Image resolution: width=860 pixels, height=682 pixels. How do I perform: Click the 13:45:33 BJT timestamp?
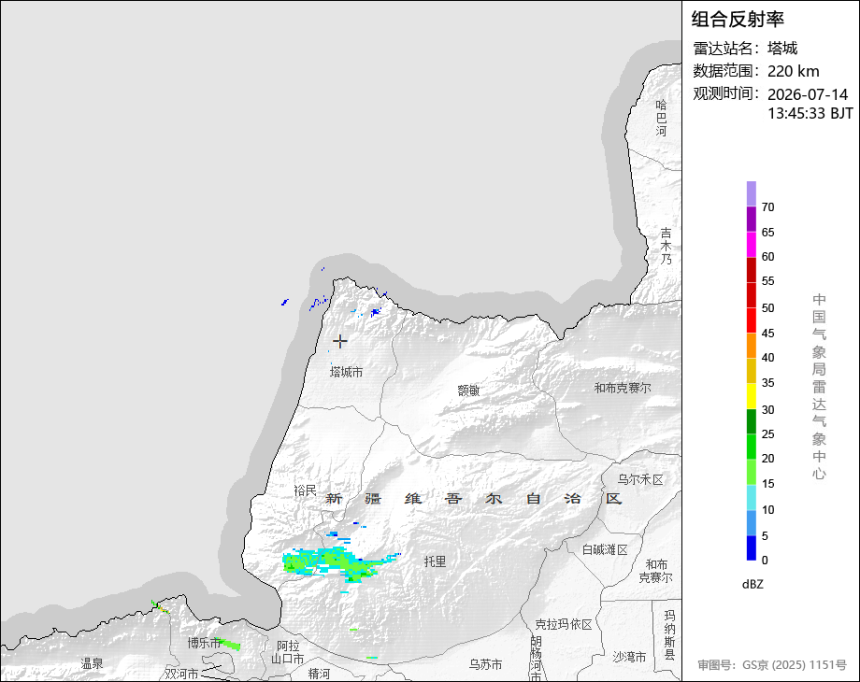pos(810,114)
